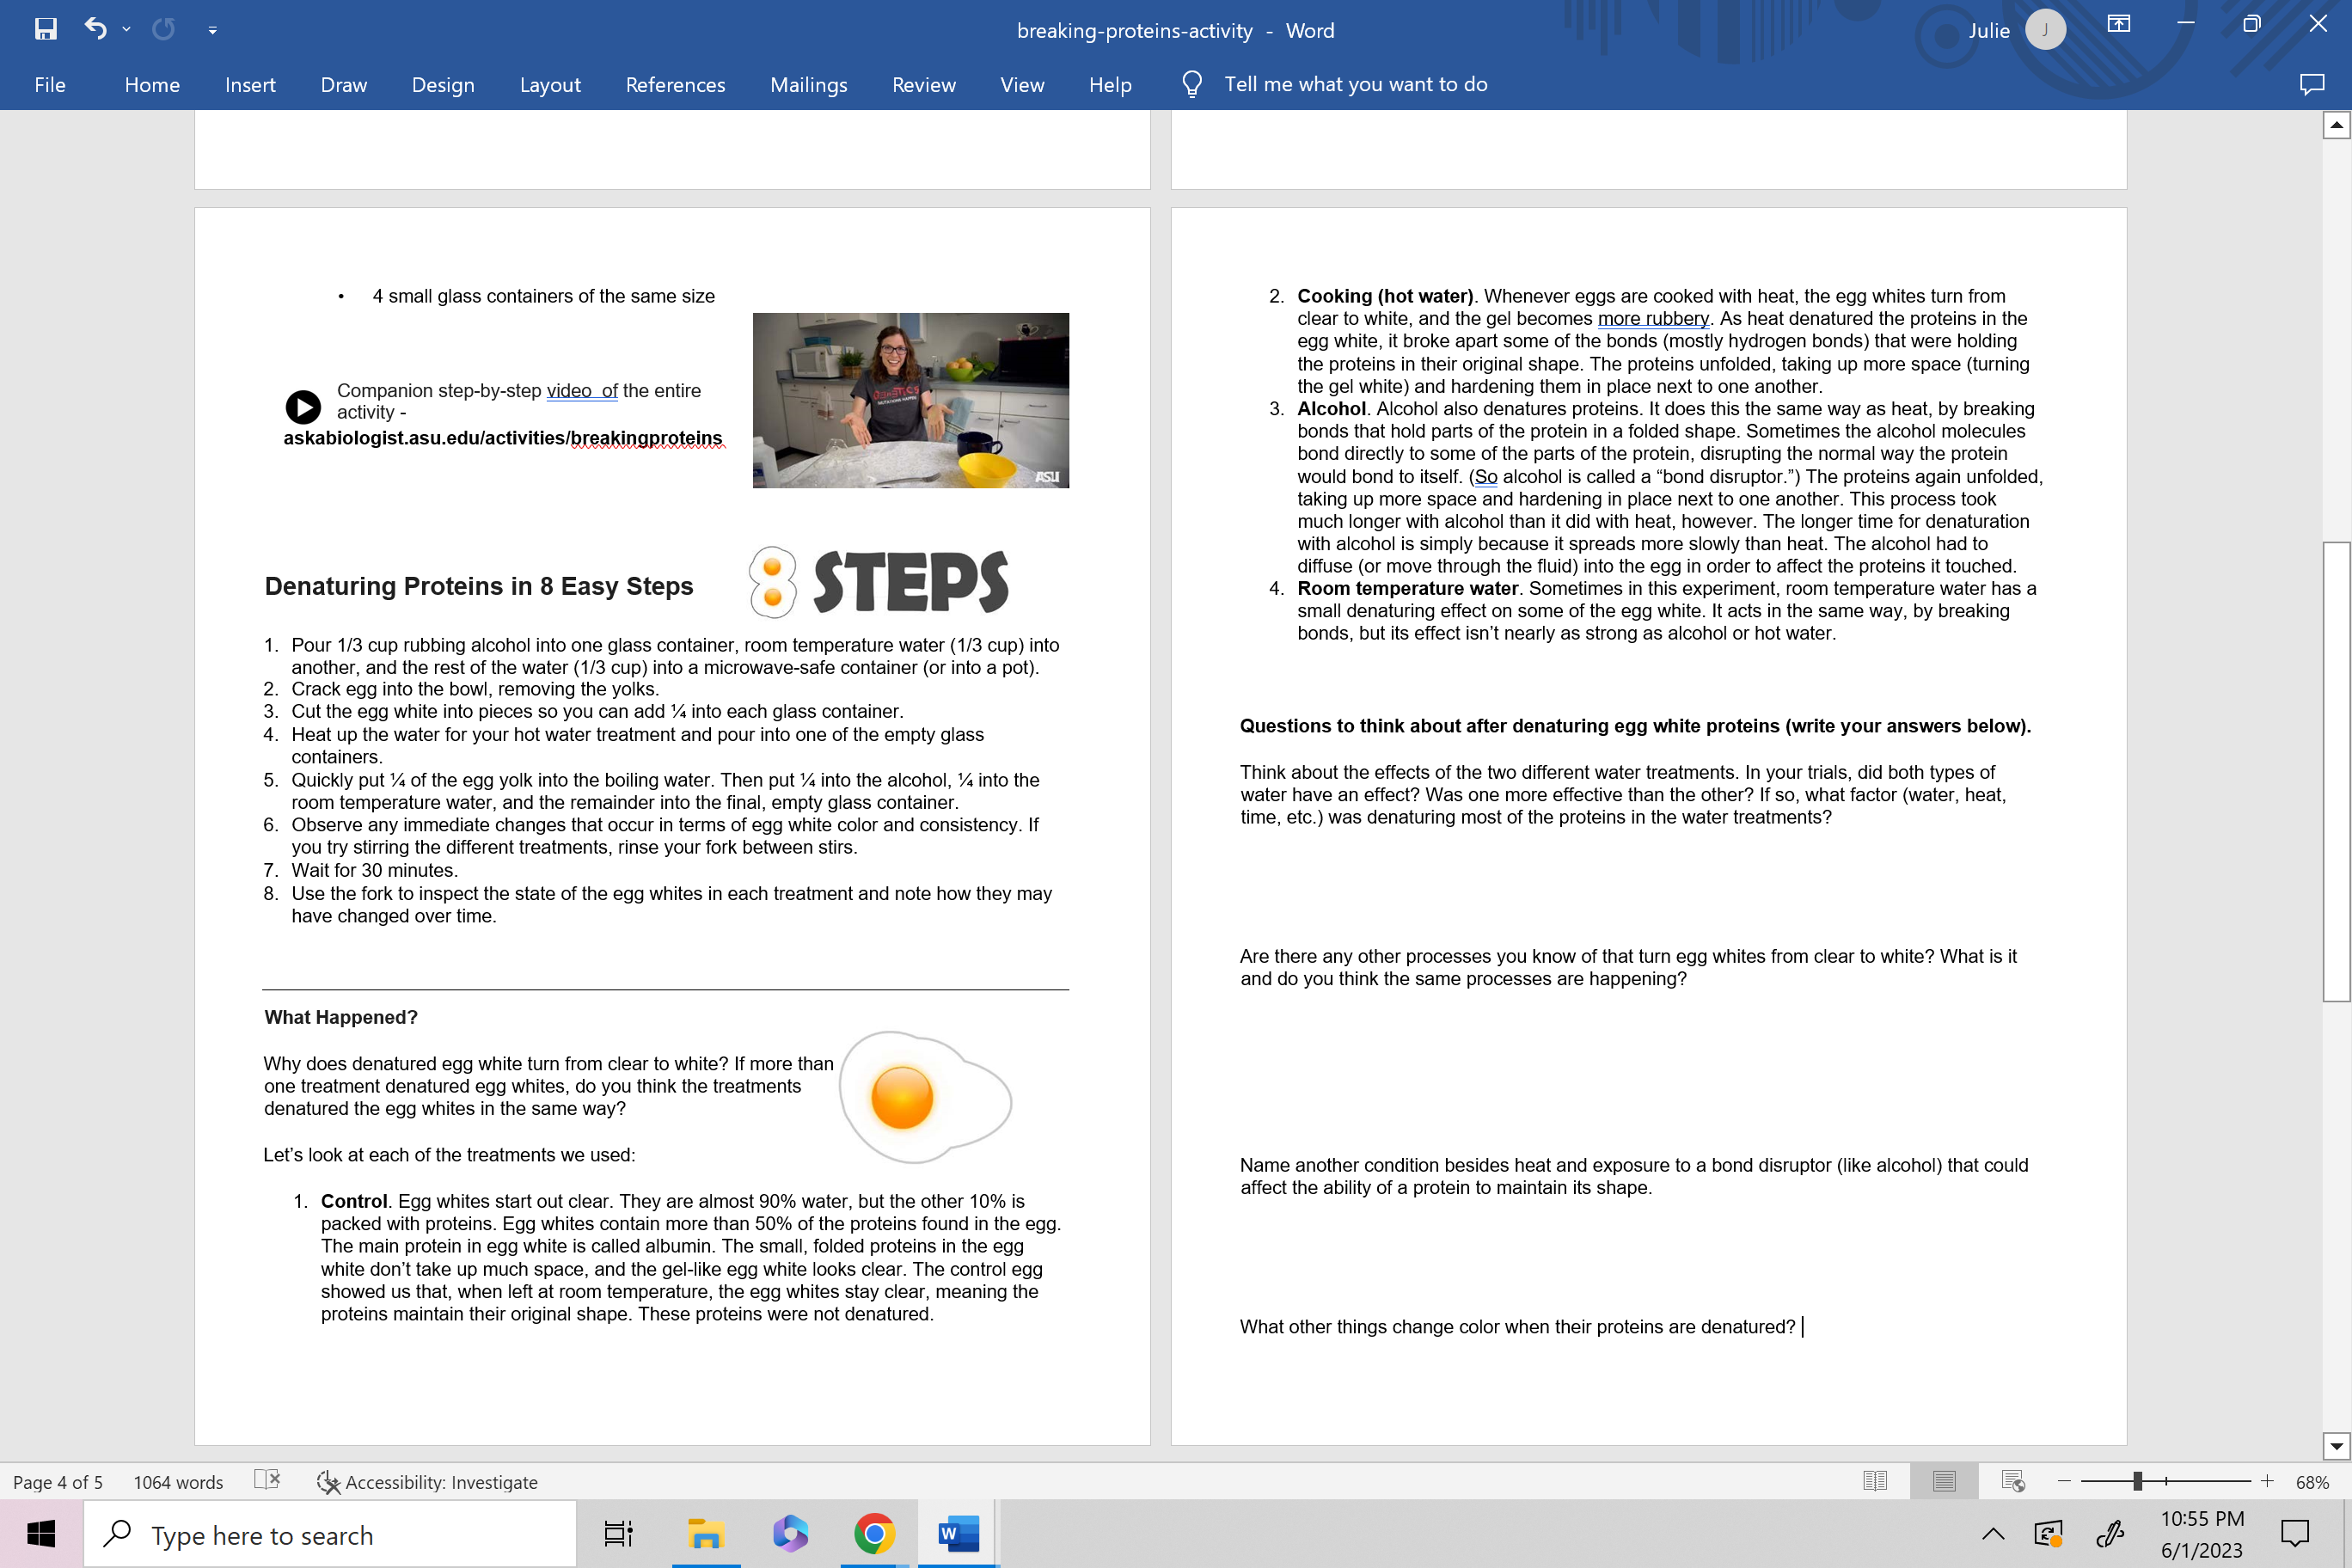Click the companion video thumbnail image
This screenshot has width=2352, height=1568.
click(x=910, y=400)
